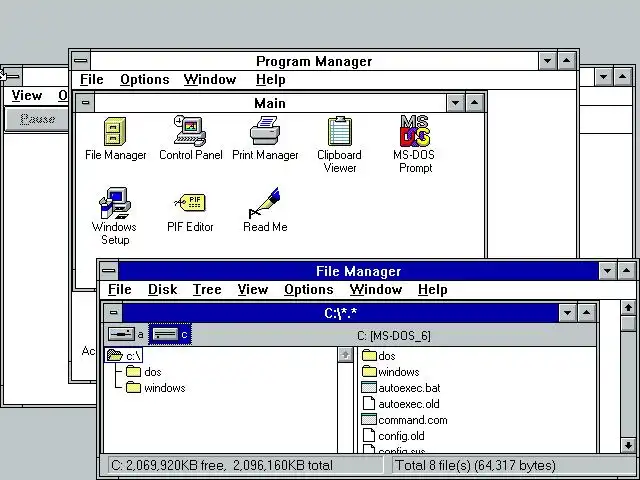The height and width of the screenshot is (480, 640).
Task: Launch Control Panel from the Main group
Action: pos(191,139)
